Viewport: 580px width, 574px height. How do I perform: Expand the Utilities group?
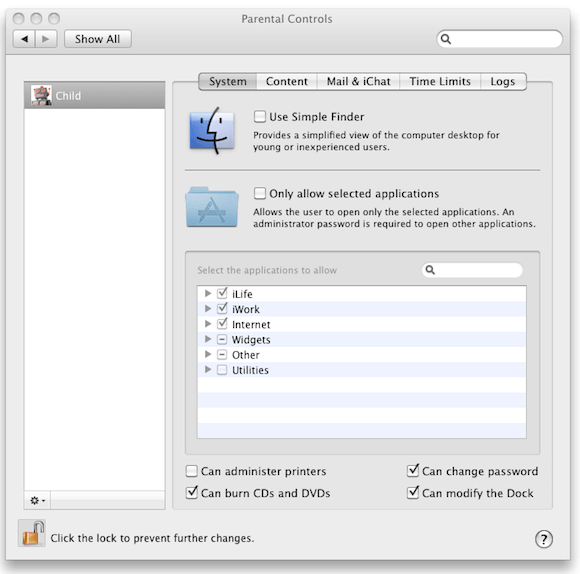[208, 369]
